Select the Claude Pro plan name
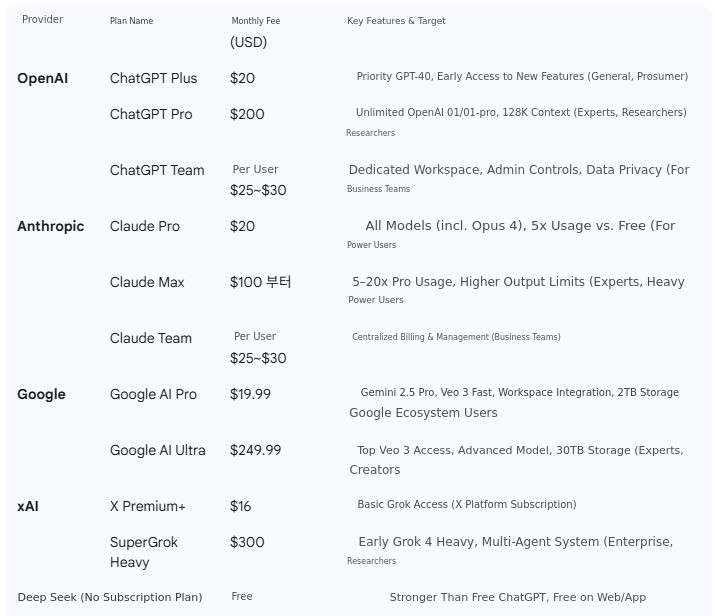715x616 pixels. pos(145,226)
